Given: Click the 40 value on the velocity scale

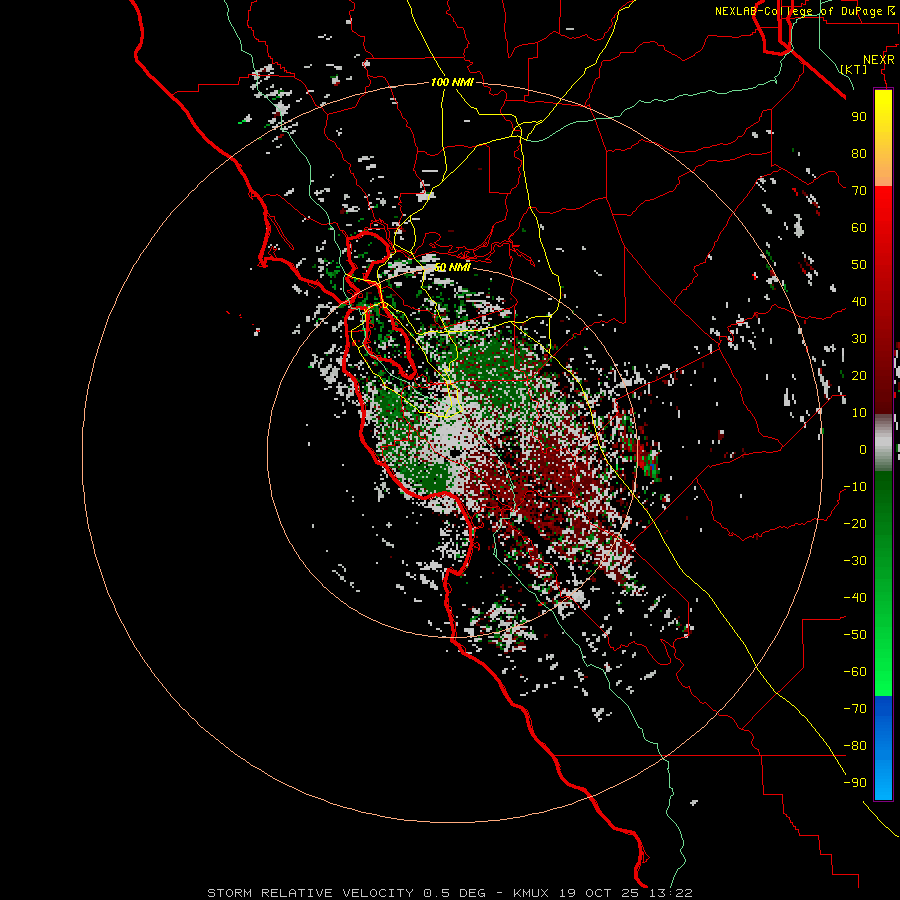Looking at the screenshot, I should [x=859, y=301].
